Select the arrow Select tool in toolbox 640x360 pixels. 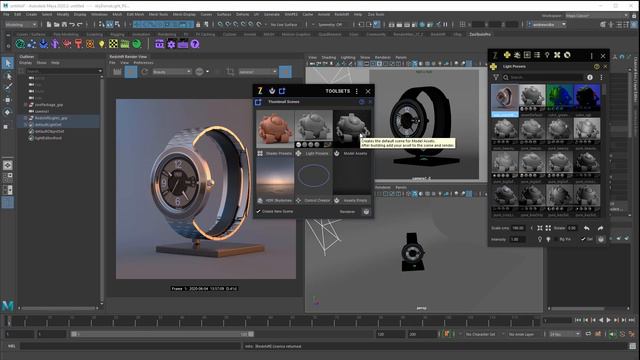coord(8,63)
